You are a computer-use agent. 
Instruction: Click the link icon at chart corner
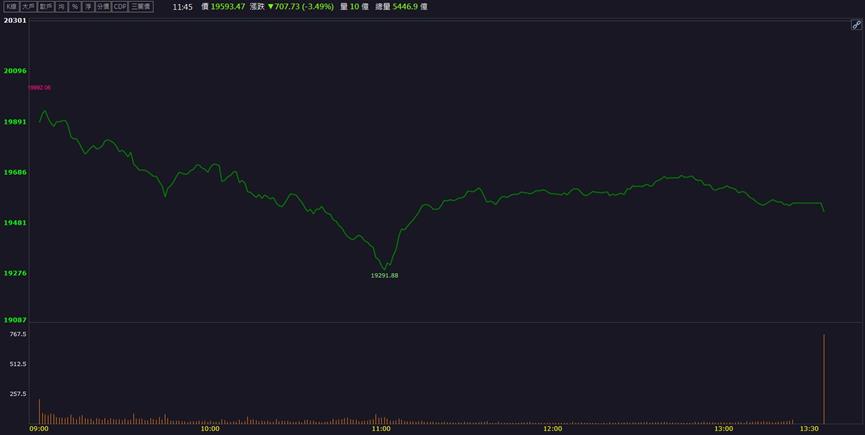856,25
